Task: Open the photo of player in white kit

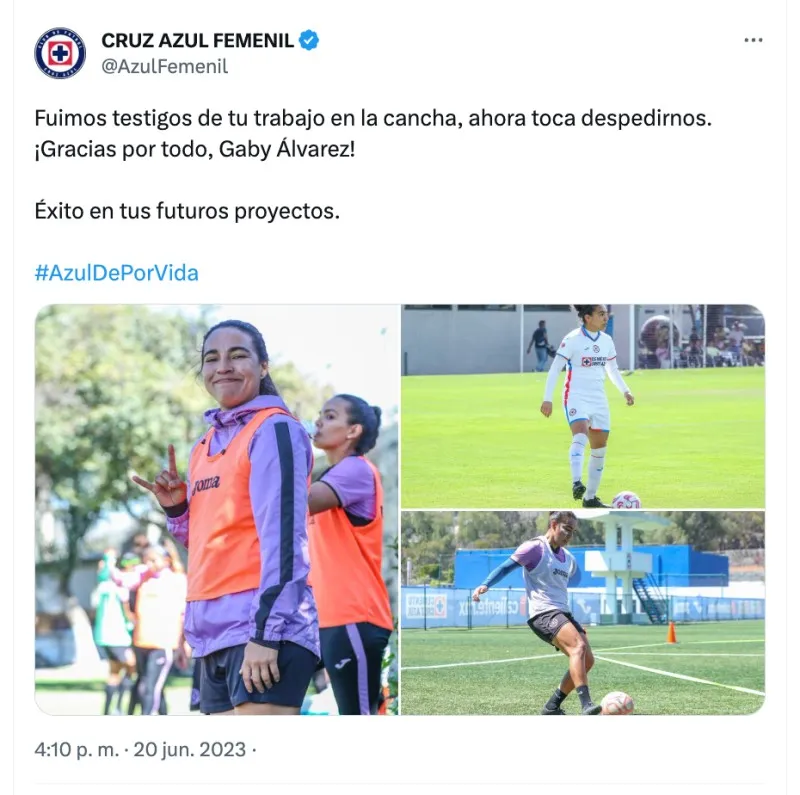Action: (583, 406)
